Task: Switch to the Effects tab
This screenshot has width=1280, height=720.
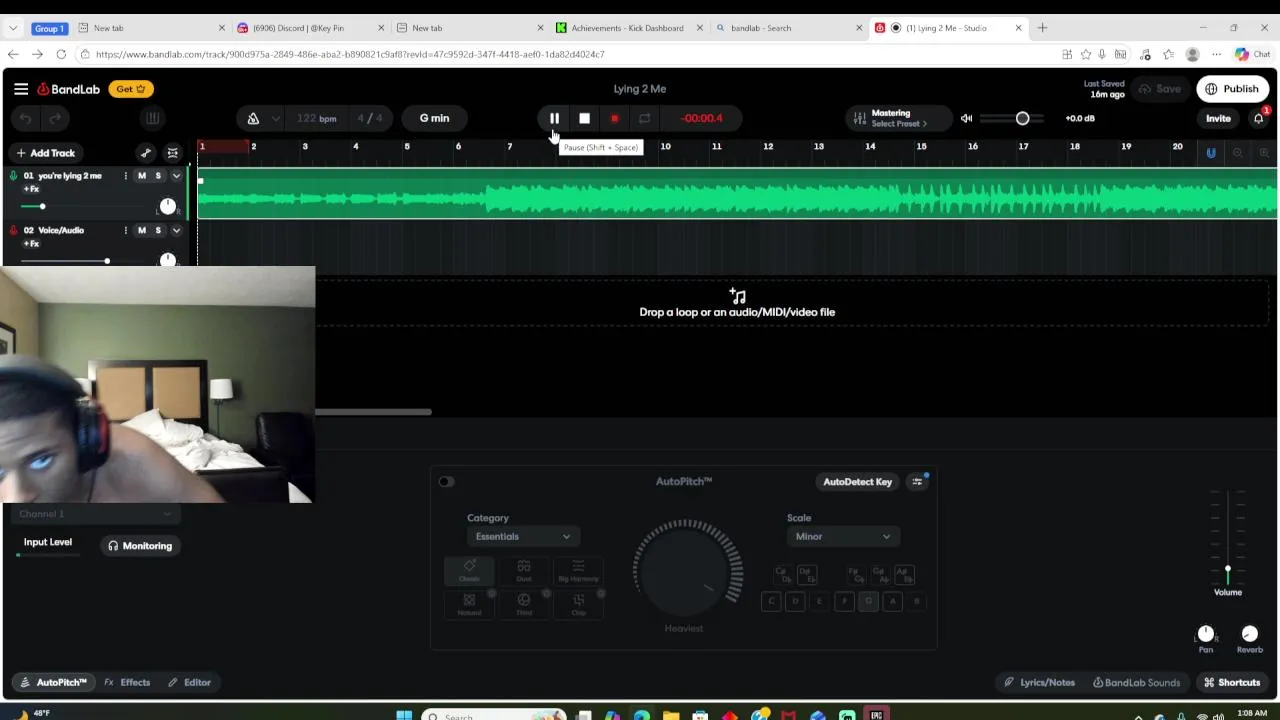Action: click(127, 683)
